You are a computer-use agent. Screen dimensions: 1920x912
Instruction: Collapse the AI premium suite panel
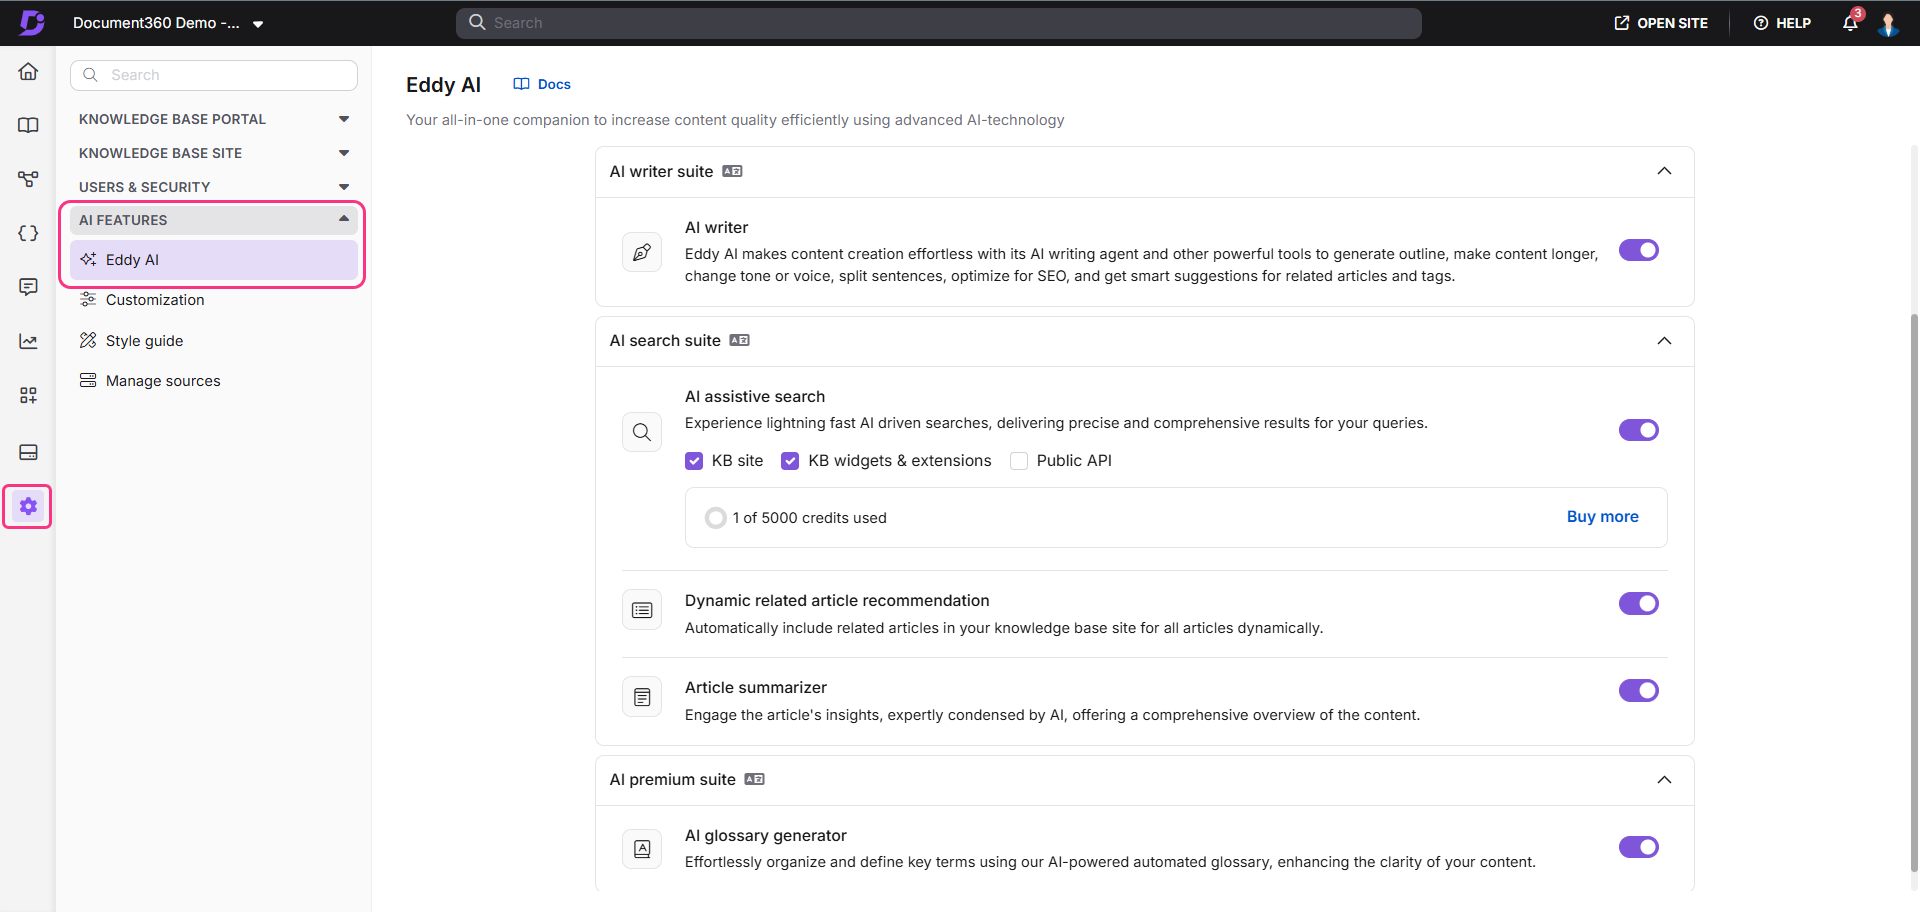(1664, 780)
